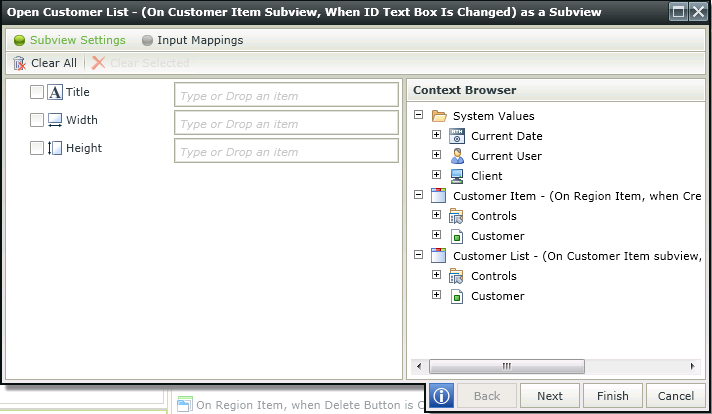The width and height of the screenshot is (712, 414).
Task: Select the Customer List - (On Customer Item row
Action: pyautogui.click(x=577, y=256)
